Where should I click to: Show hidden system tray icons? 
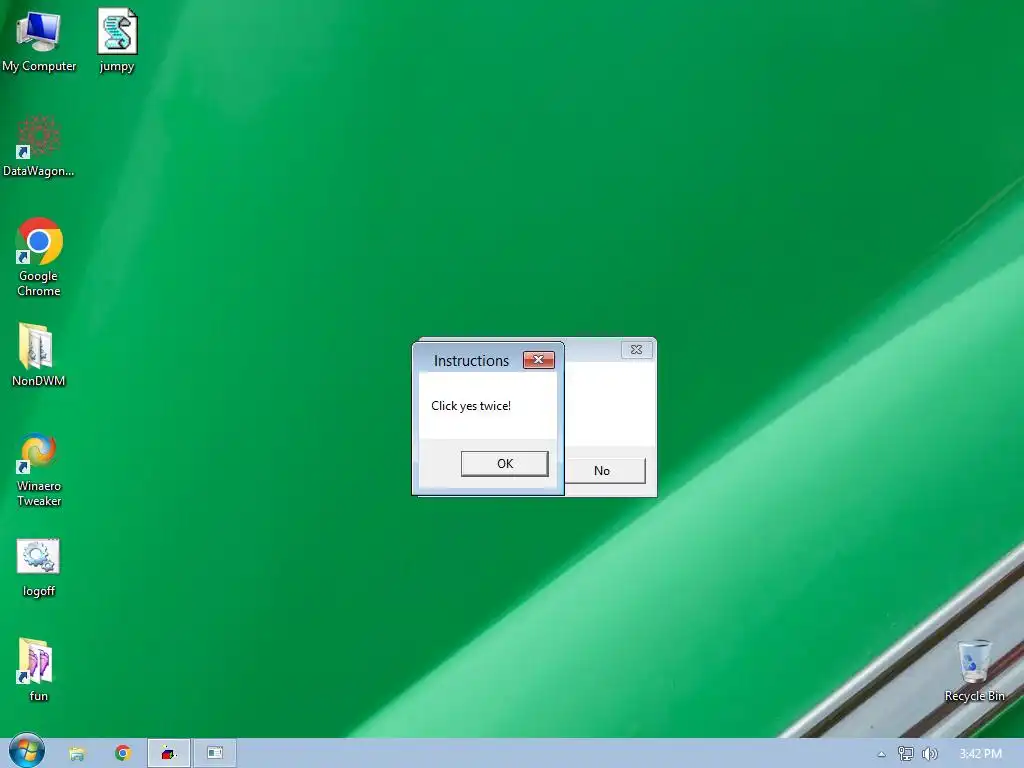tap(881, 754)
